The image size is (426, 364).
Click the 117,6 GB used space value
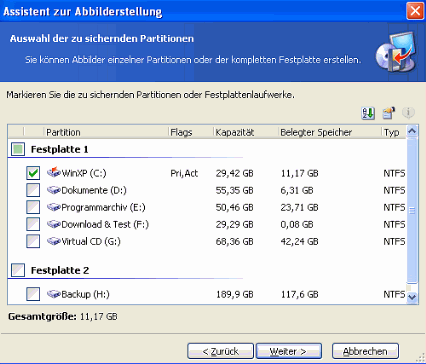[x=299, y=294]
